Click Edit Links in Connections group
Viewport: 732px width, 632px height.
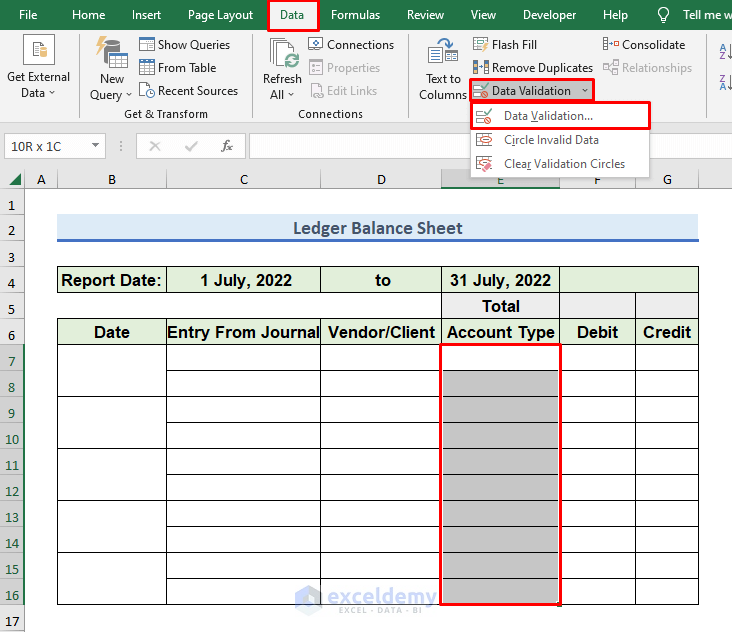pyautogui.click(x=344, y=91)
